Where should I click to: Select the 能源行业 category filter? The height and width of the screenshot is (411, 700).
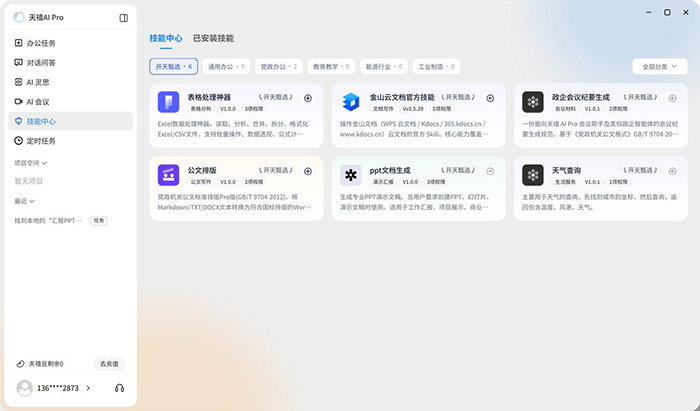384,66
